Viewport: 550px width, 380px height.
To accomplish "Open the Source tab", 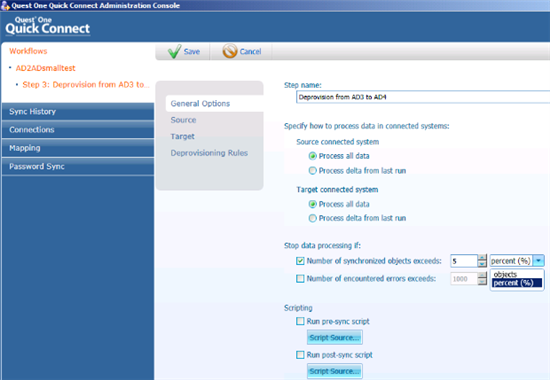I will [x=183, y=120].
